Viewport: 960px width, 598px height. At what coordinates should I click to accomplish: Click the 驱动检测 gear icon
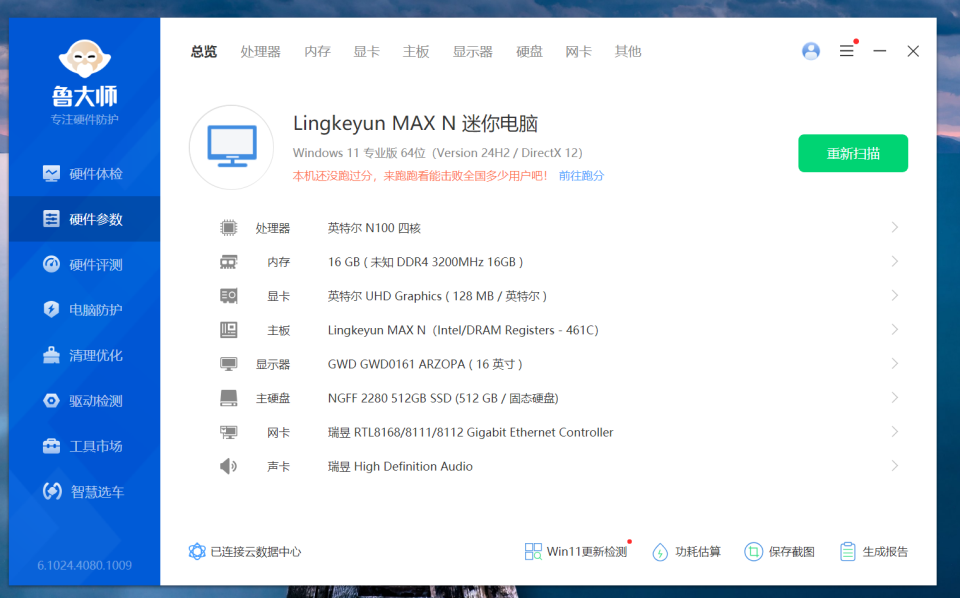[x=51, y=401]
